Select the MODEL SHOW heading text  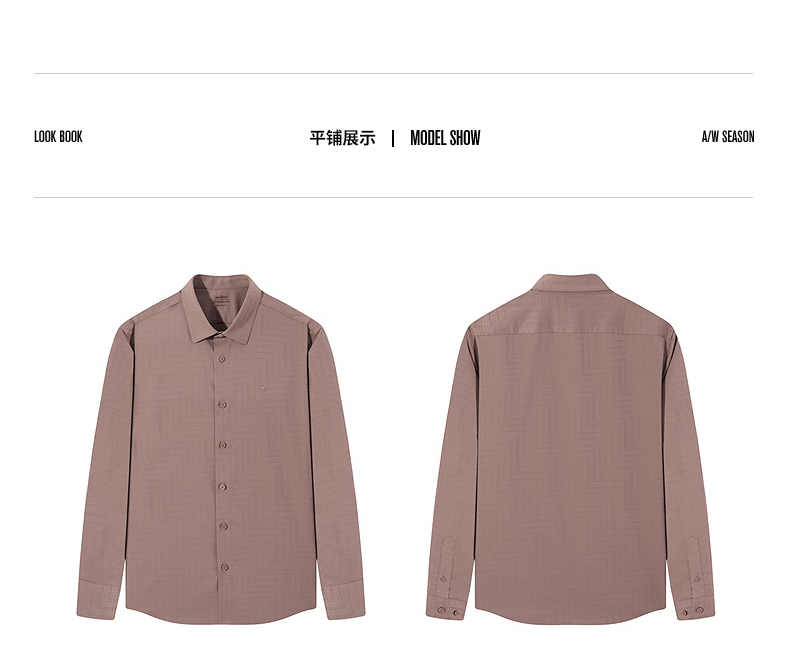click(x=445, y=138)
